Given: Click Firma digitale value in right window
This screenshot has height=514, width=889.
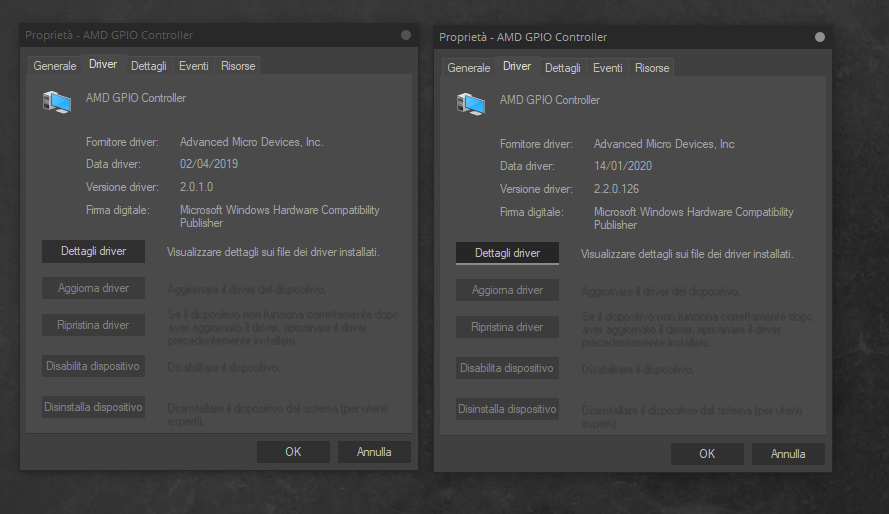Looking at the screenshot, I should [x=693, y=218].
